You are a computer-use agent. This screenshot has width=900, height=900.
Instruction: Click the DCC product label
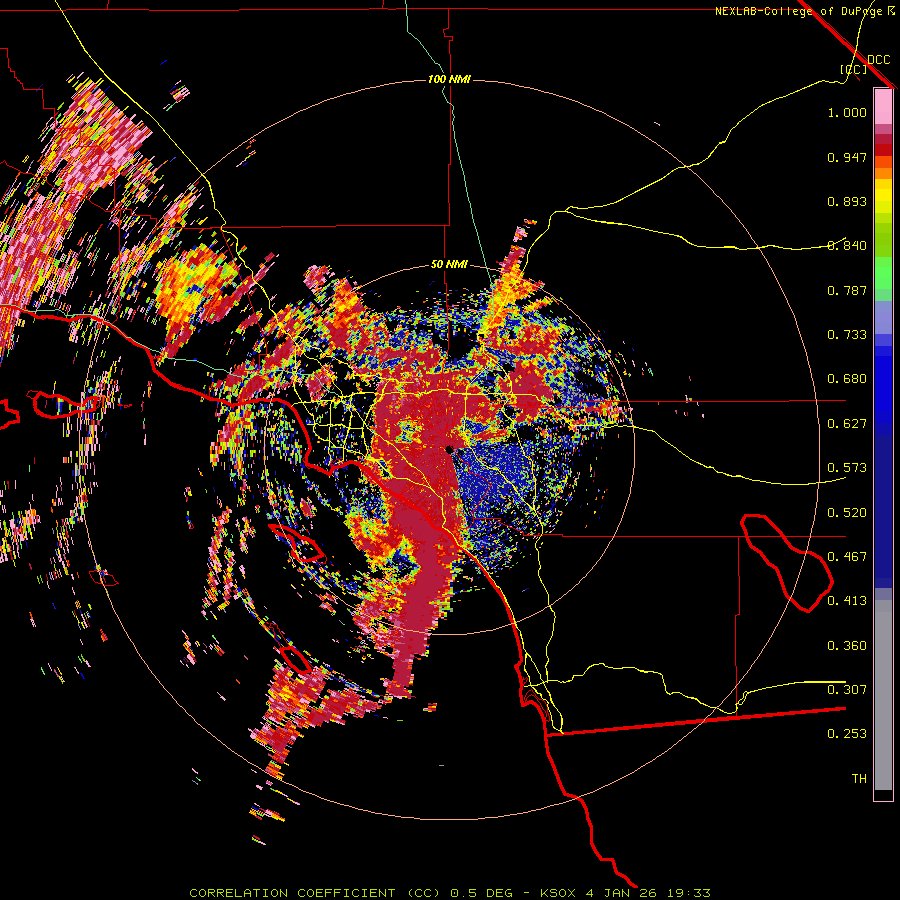(878, 60)
